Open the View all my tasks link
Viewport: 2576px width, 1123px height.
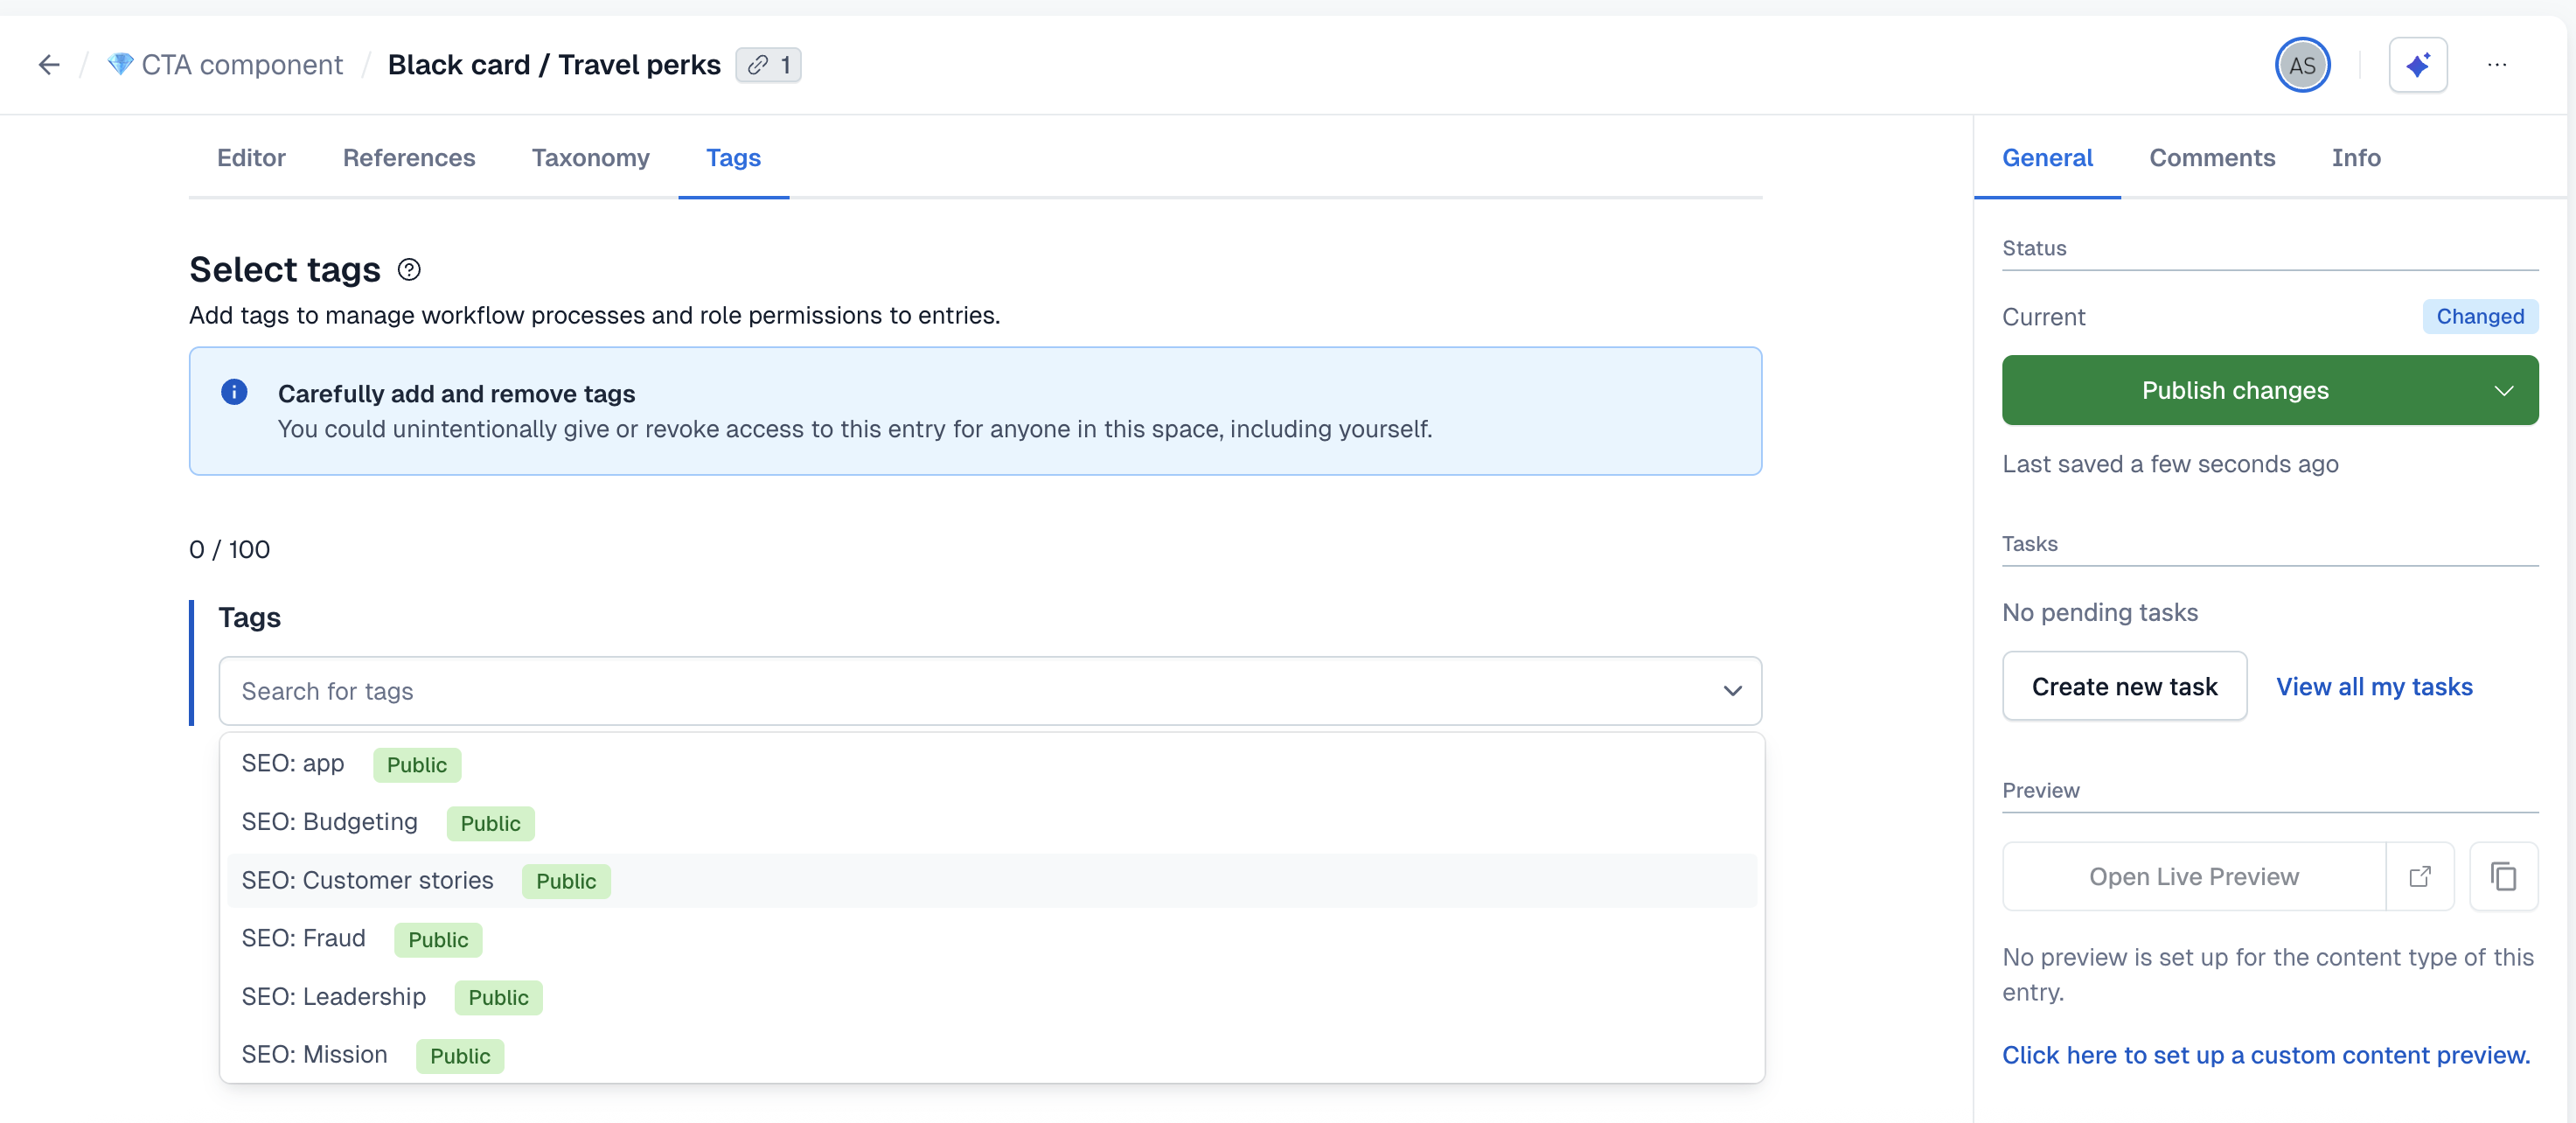pyautogui.click(x=2374, y=687)
